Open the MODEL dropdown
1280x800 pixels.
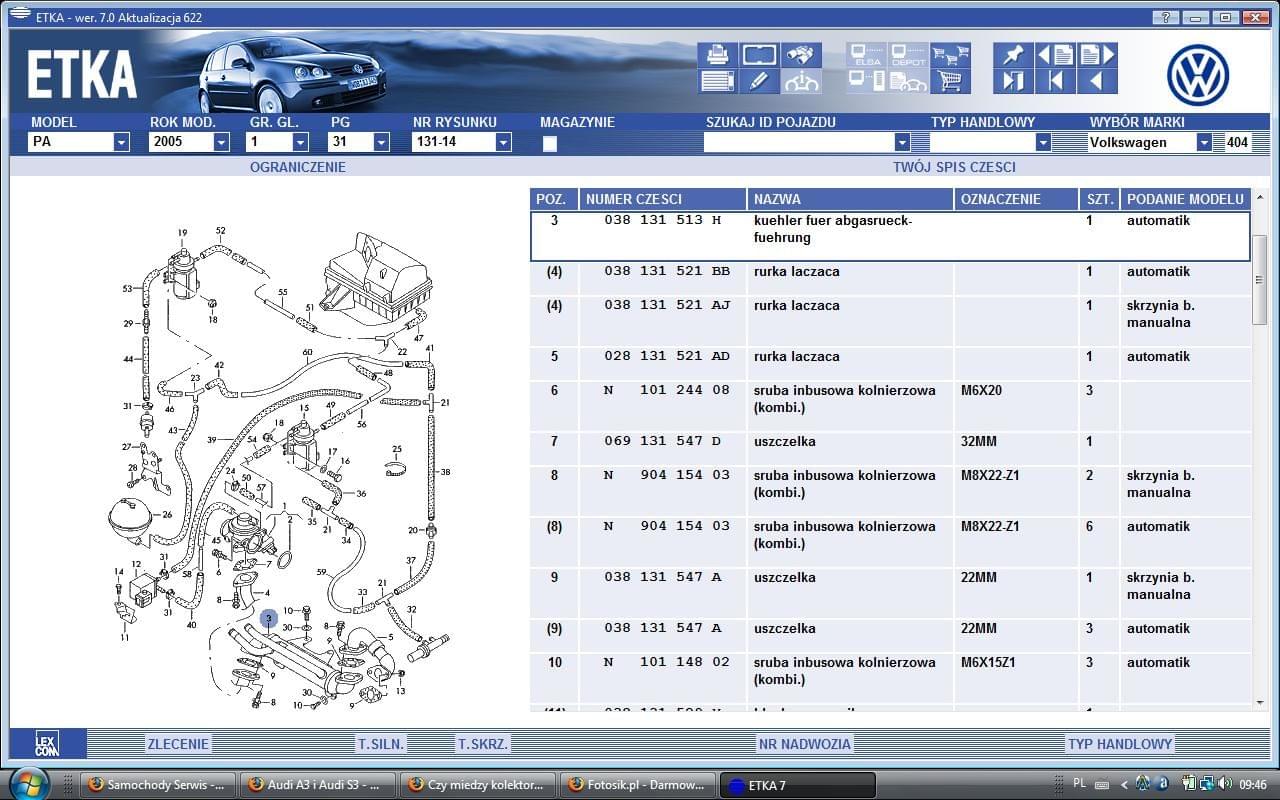tap(121, 142)
